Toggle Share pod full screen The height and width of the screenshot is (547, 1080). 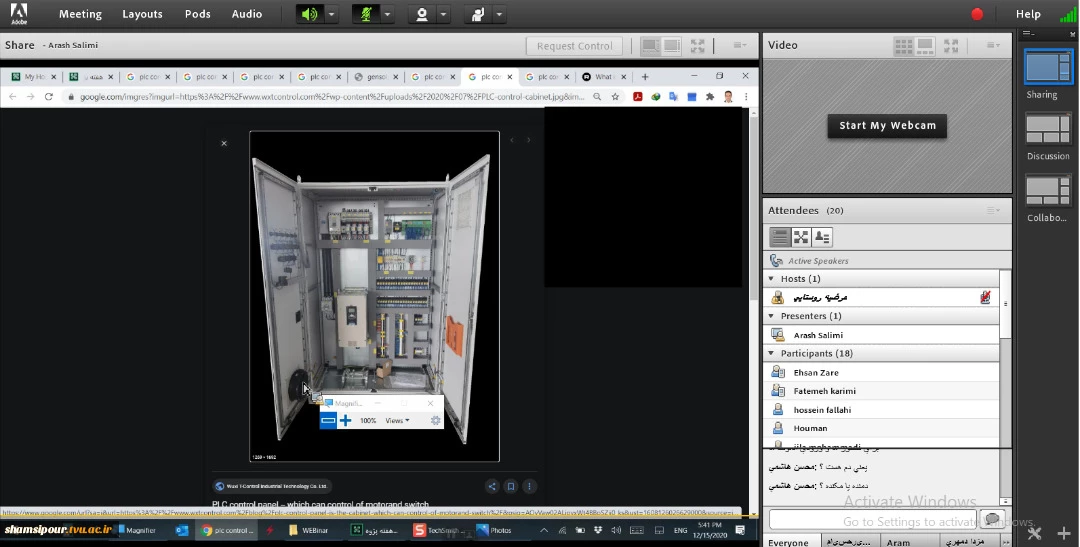[698, 46]
